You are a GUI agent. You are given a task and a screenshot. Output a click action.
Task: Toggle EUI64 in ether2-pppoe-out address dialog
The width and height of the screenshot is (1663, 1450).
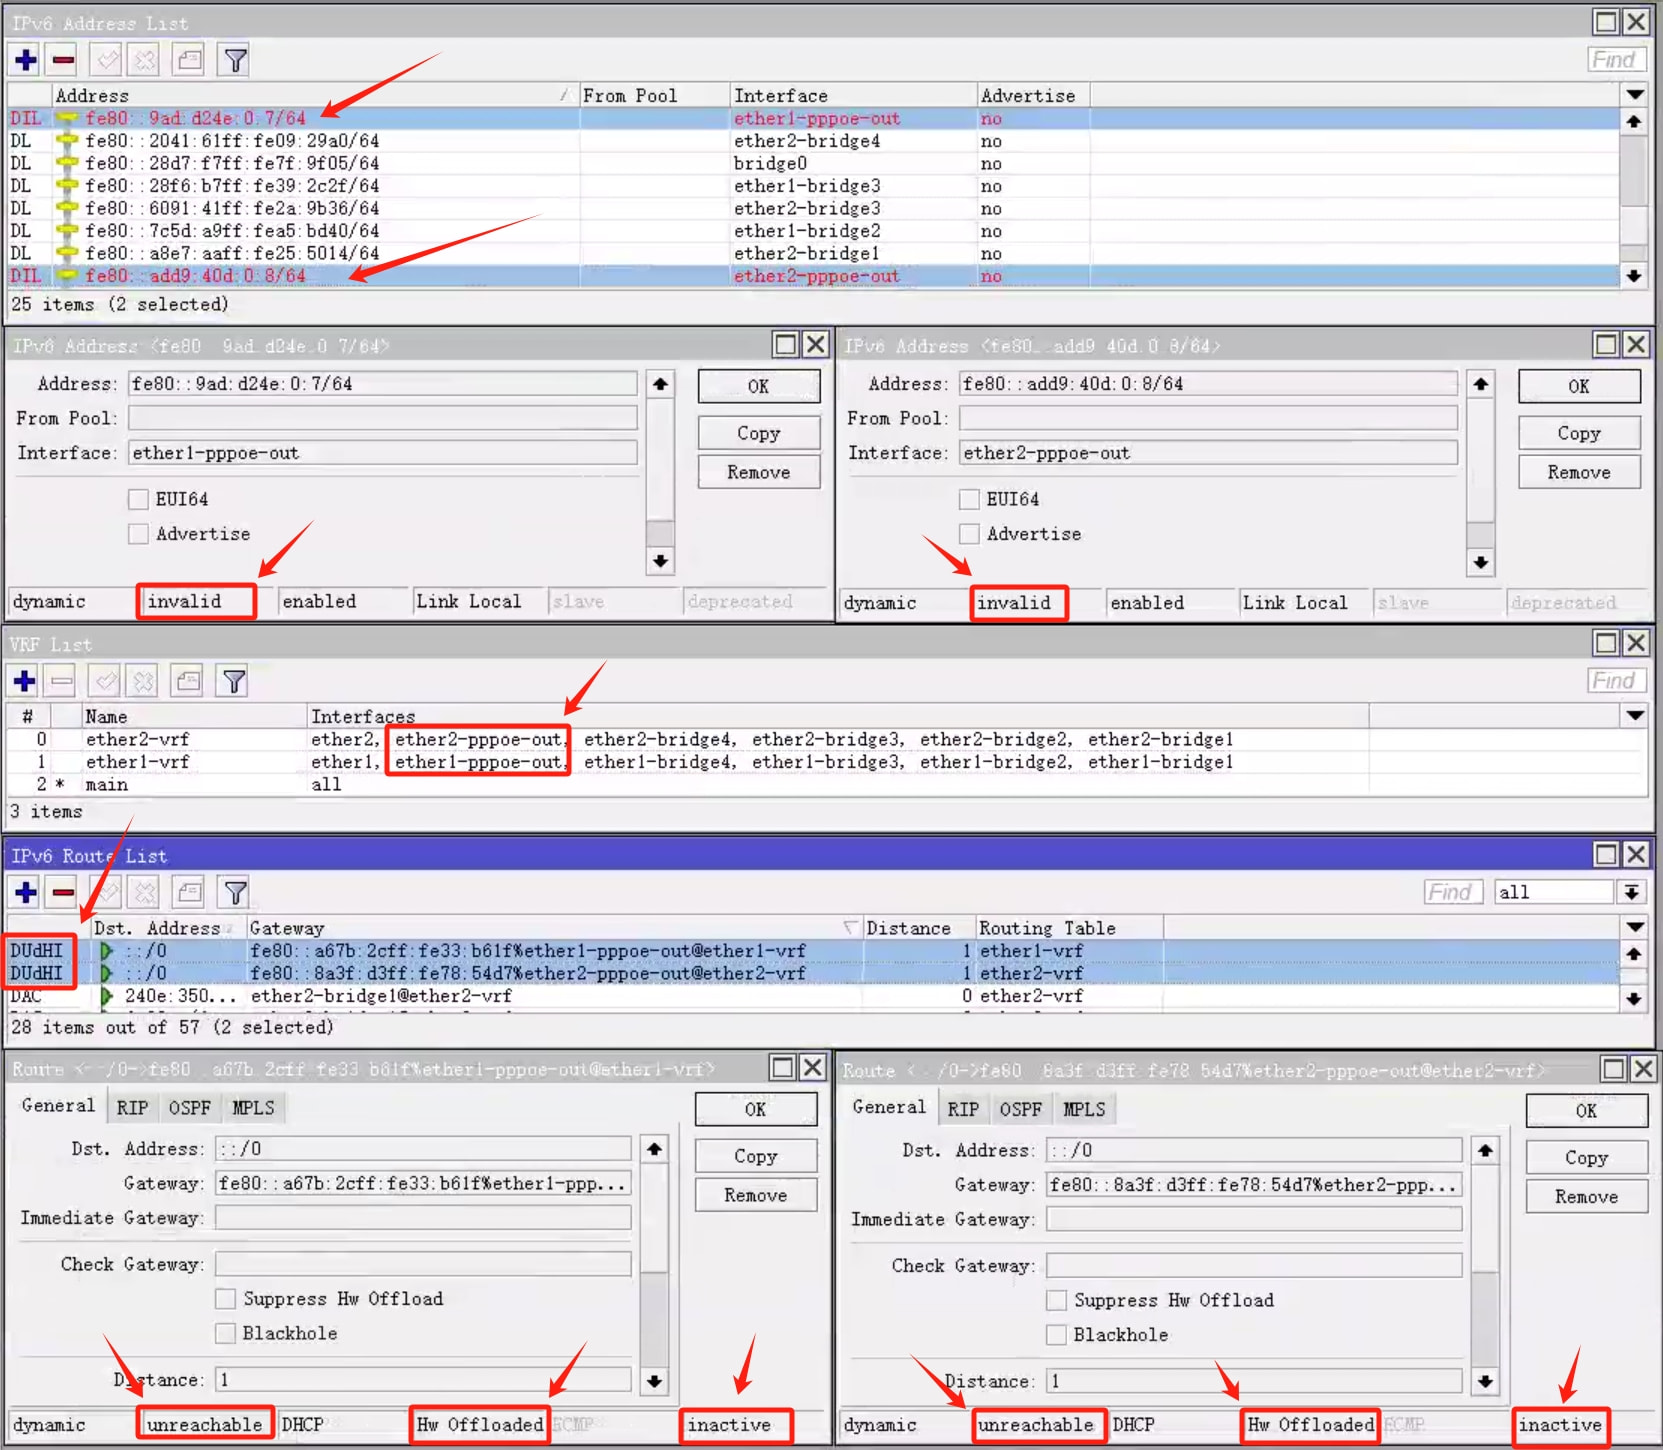pyautogui.click(x=969, y=499)
